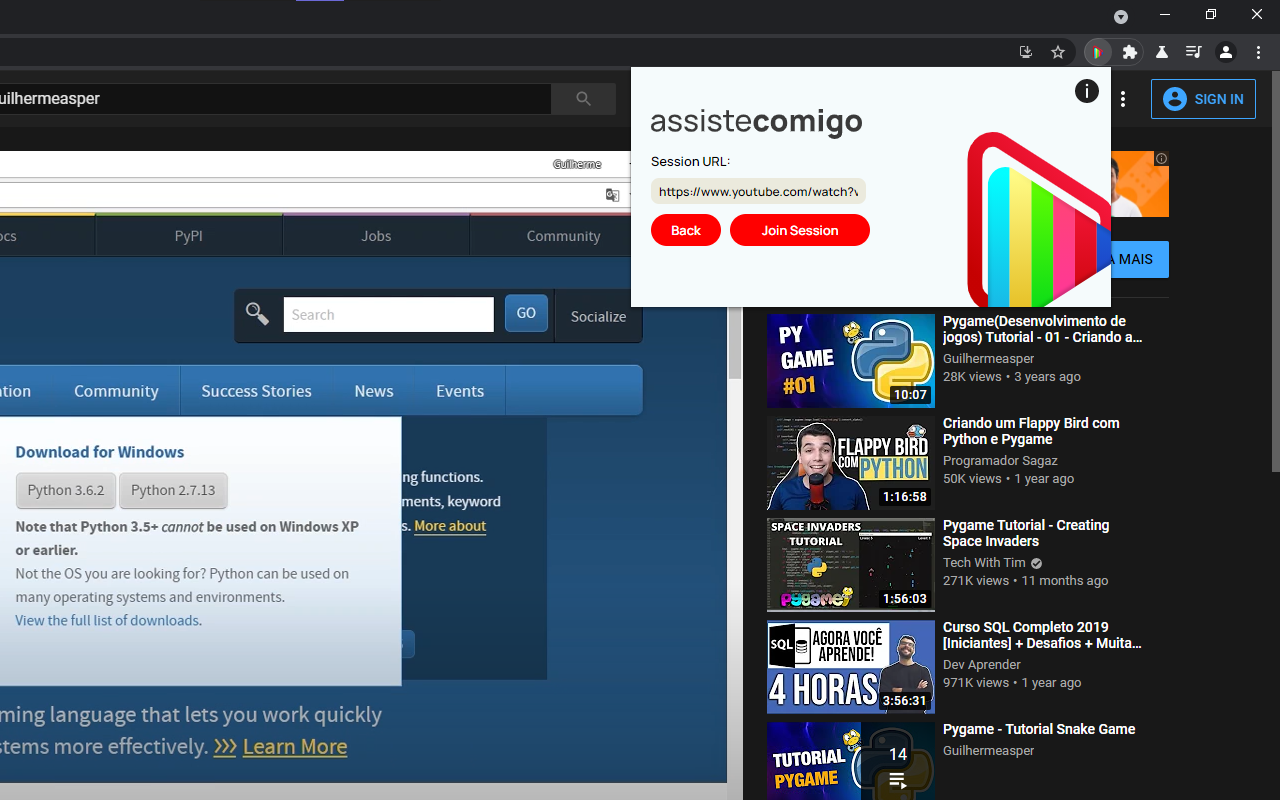Click the YouTube page vertical scrollbar

[1274, 270]
